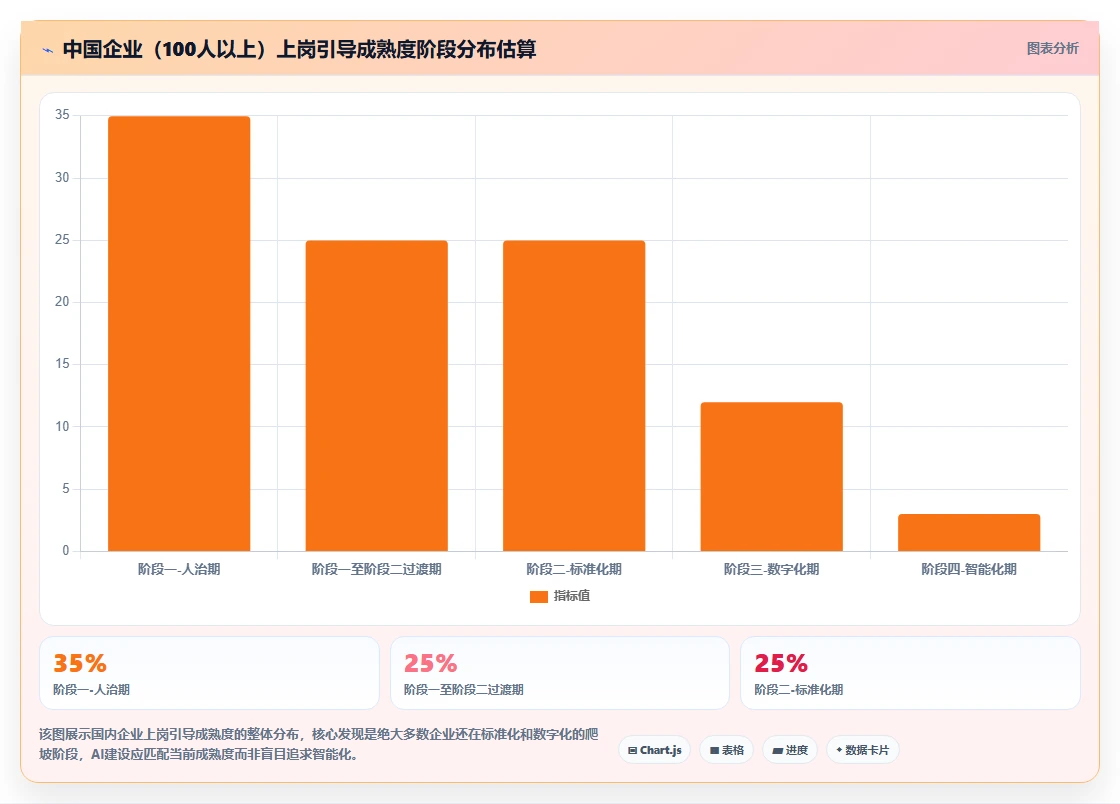This screenshot has height=804, width=1120.
Task: Click y-axis tick value 15
Action: [x=62, y=364]
